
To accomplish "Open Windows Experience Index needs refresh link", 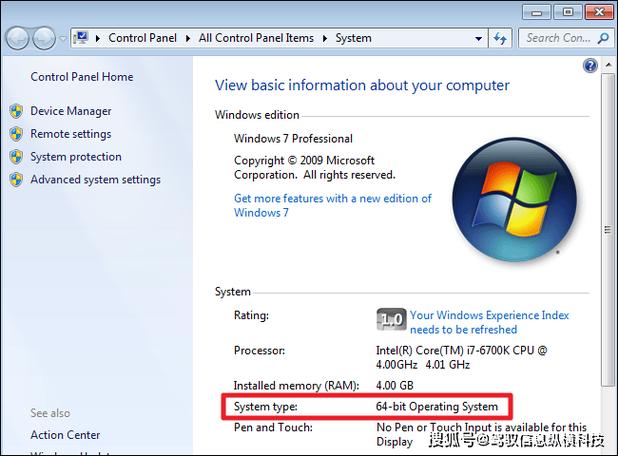I will (x=490, y=322).
